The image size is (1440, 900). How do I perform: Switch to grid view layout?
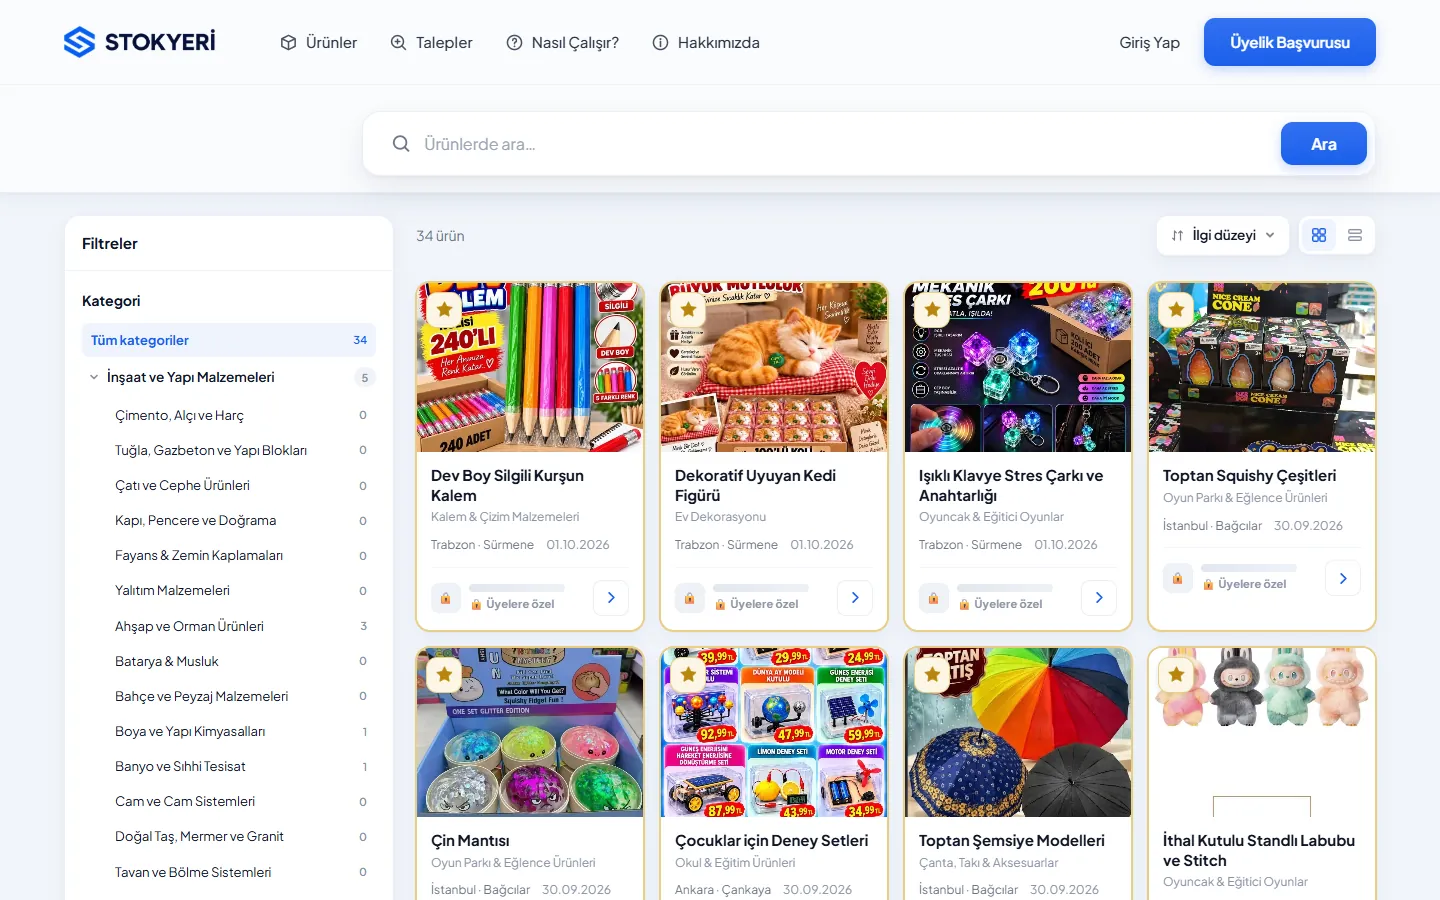click(1319, 235)
